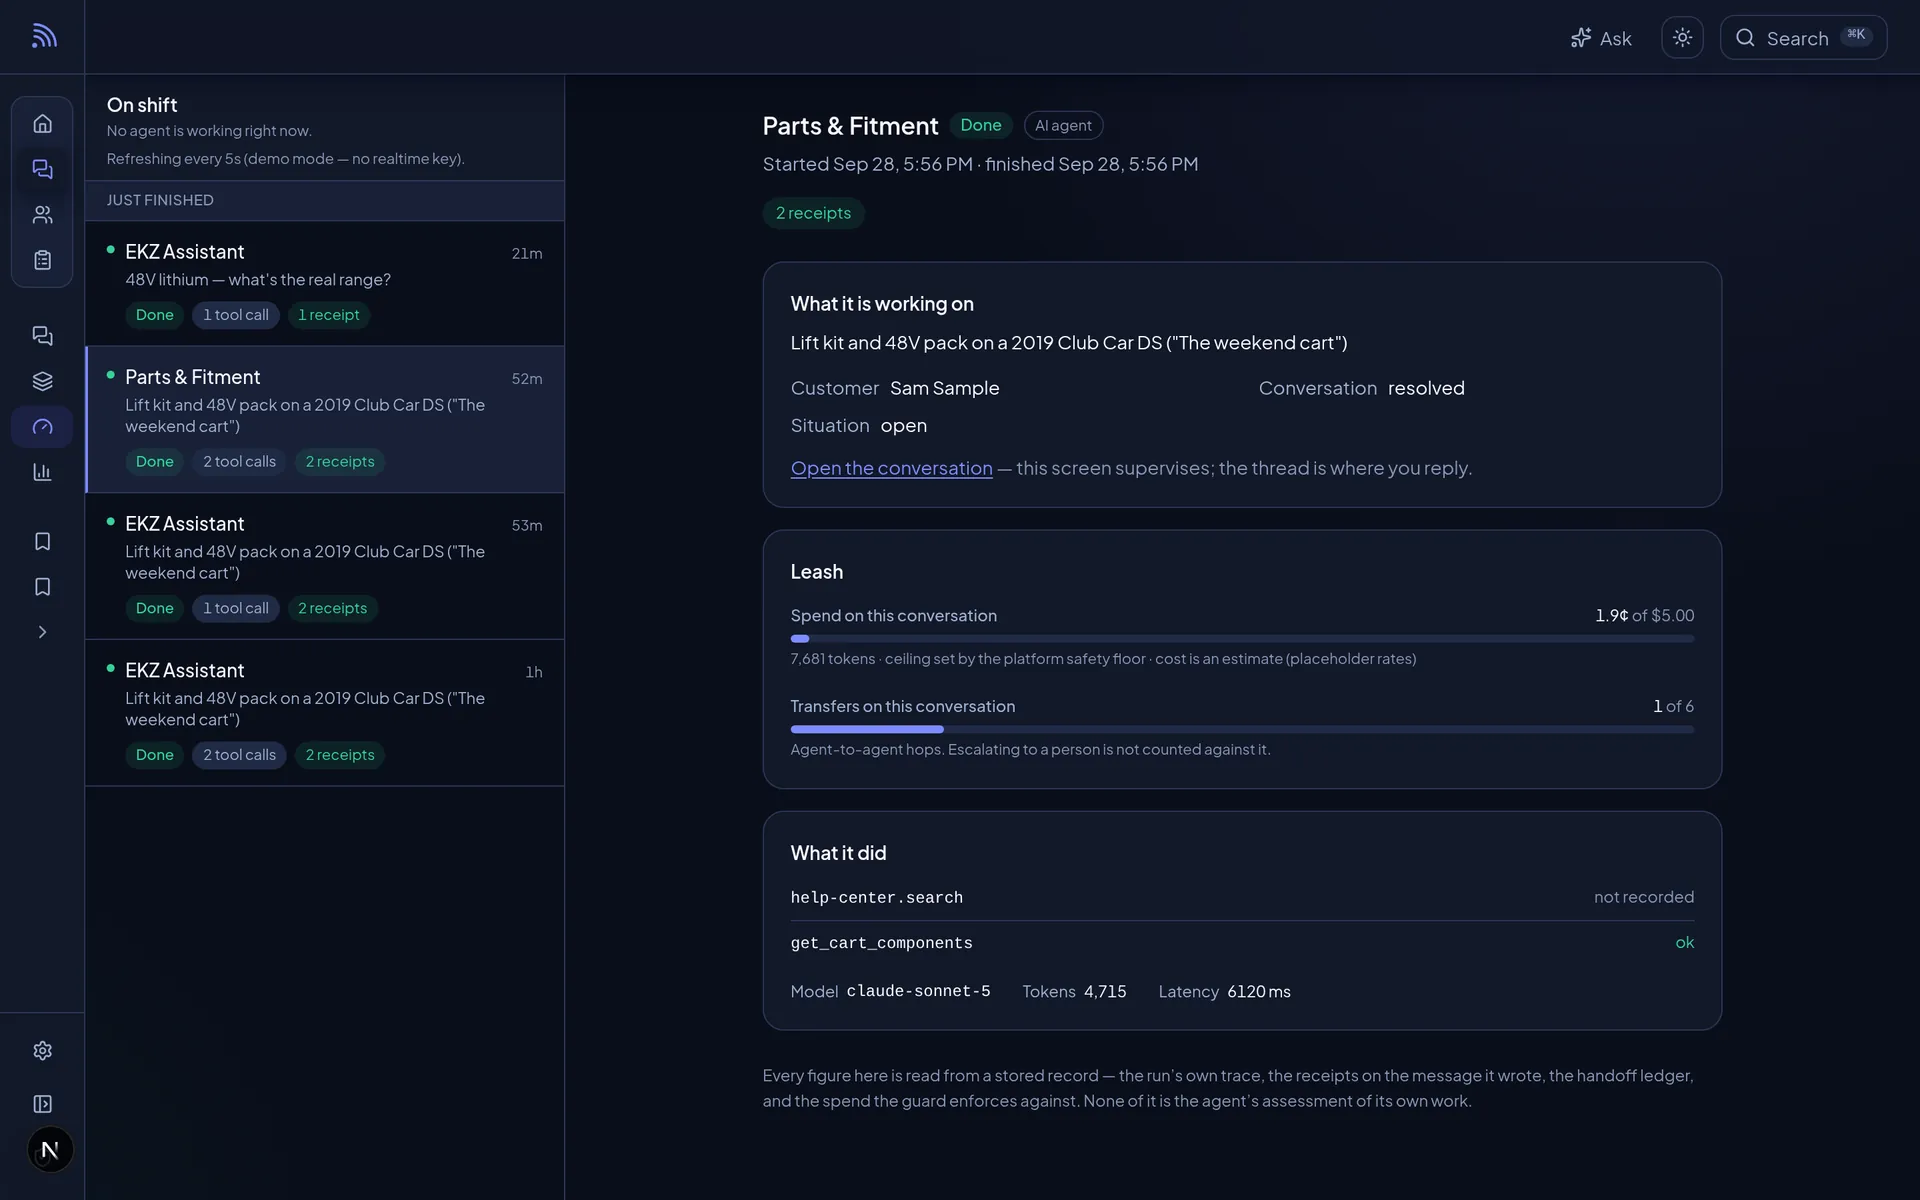Open the N user avatar

(50, 1150)
